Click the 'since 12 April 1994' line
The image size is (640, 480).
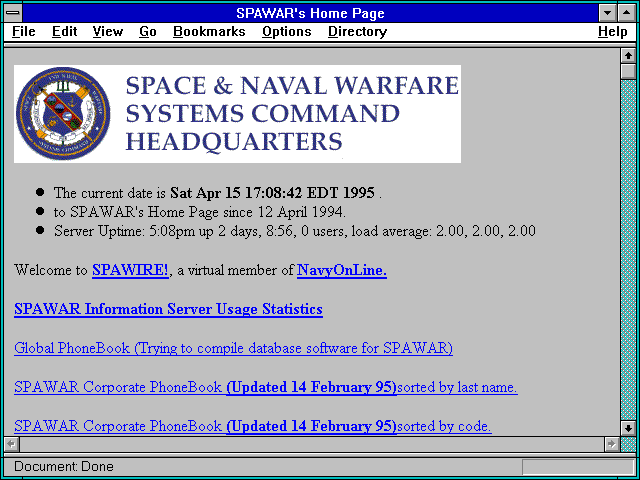200,212
